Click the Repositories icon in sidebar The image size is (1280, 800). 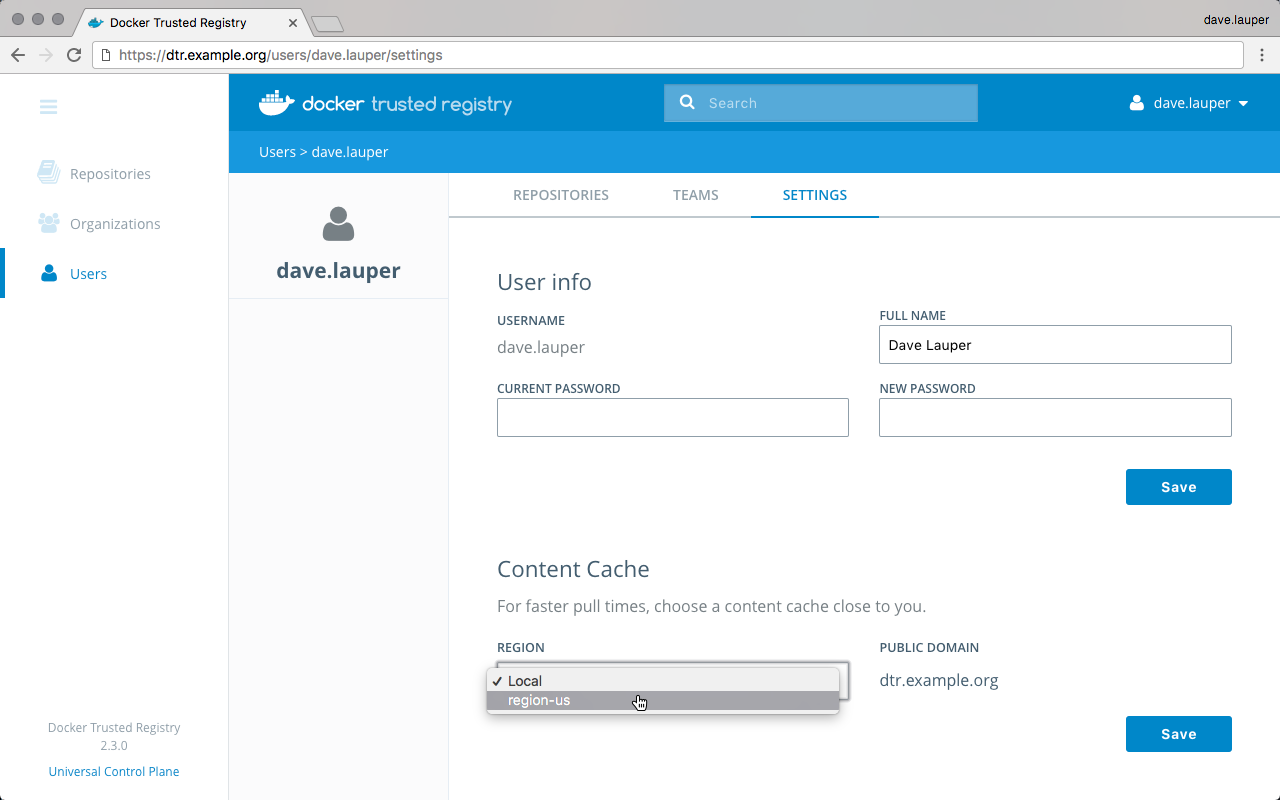[x=48, y=173]
